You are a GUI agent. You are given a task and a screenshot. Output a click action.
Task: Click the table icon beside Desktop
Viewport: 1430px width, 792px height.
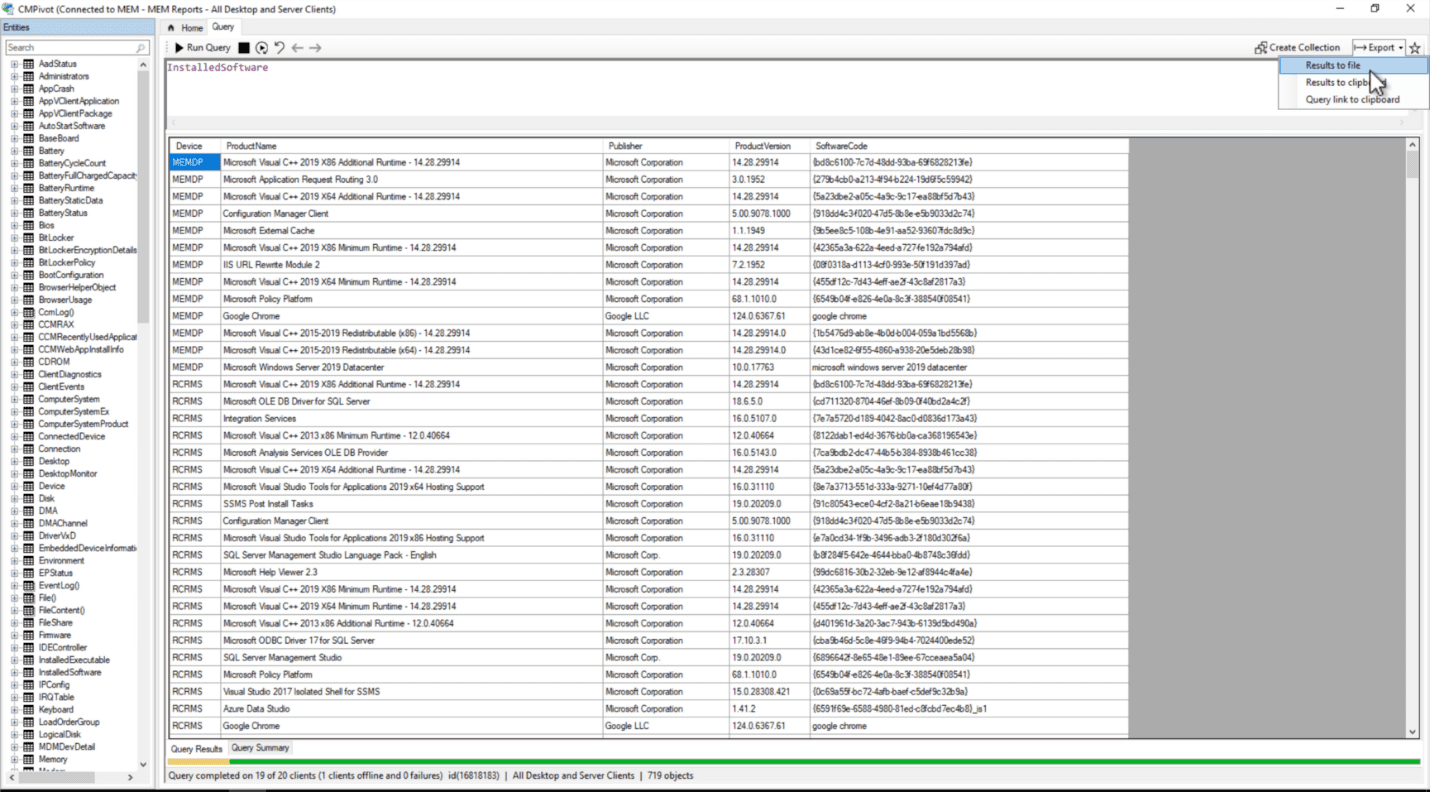tap(28, 462)
